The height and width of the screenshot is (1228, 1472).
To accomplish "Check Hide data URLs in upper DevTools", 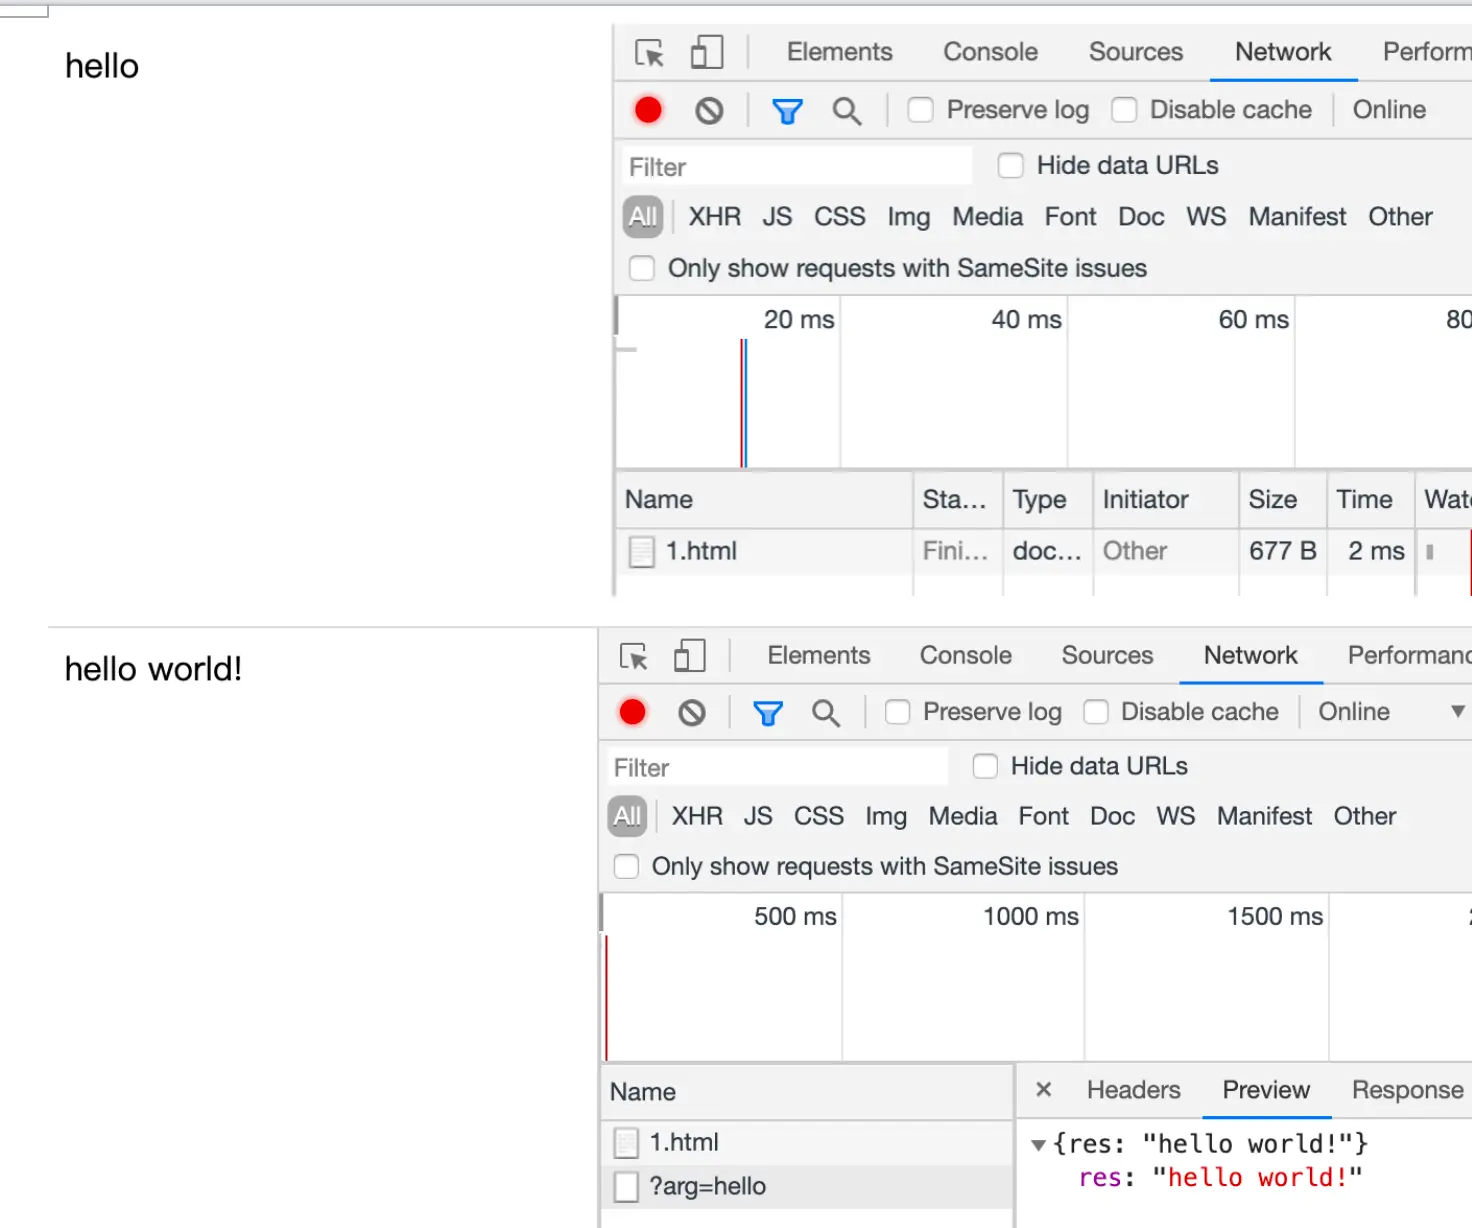I will pyautogui.click(x=1011, y=166).
